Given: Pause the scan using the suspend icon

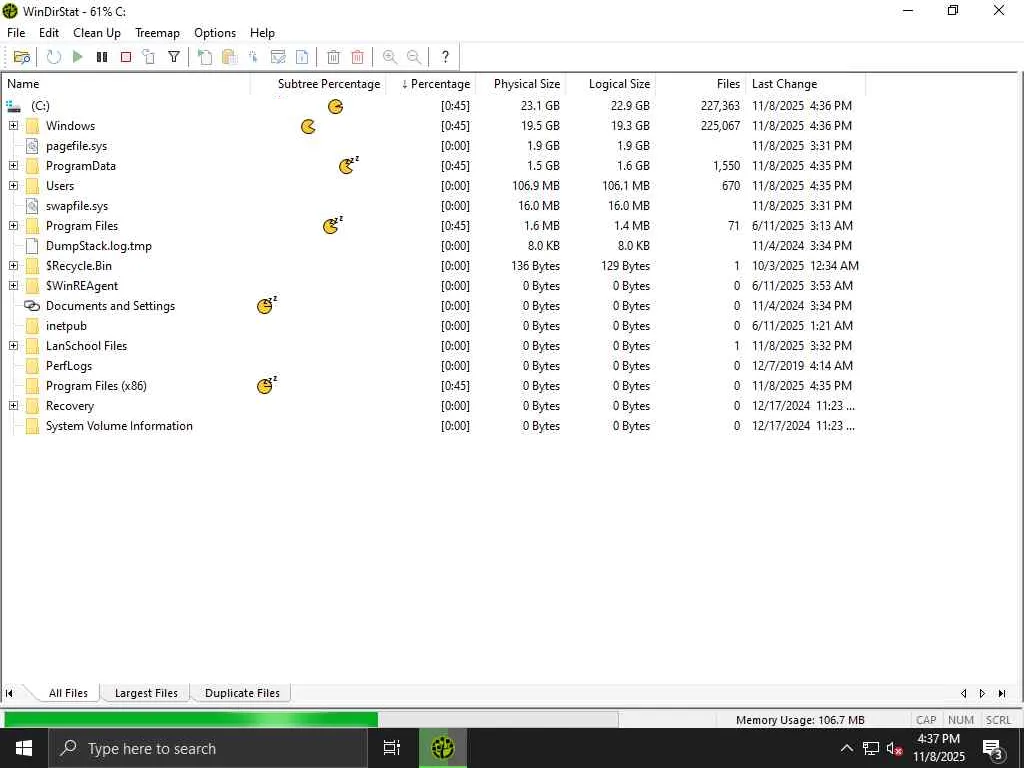Looking at the screenshot, I should 102,57.
